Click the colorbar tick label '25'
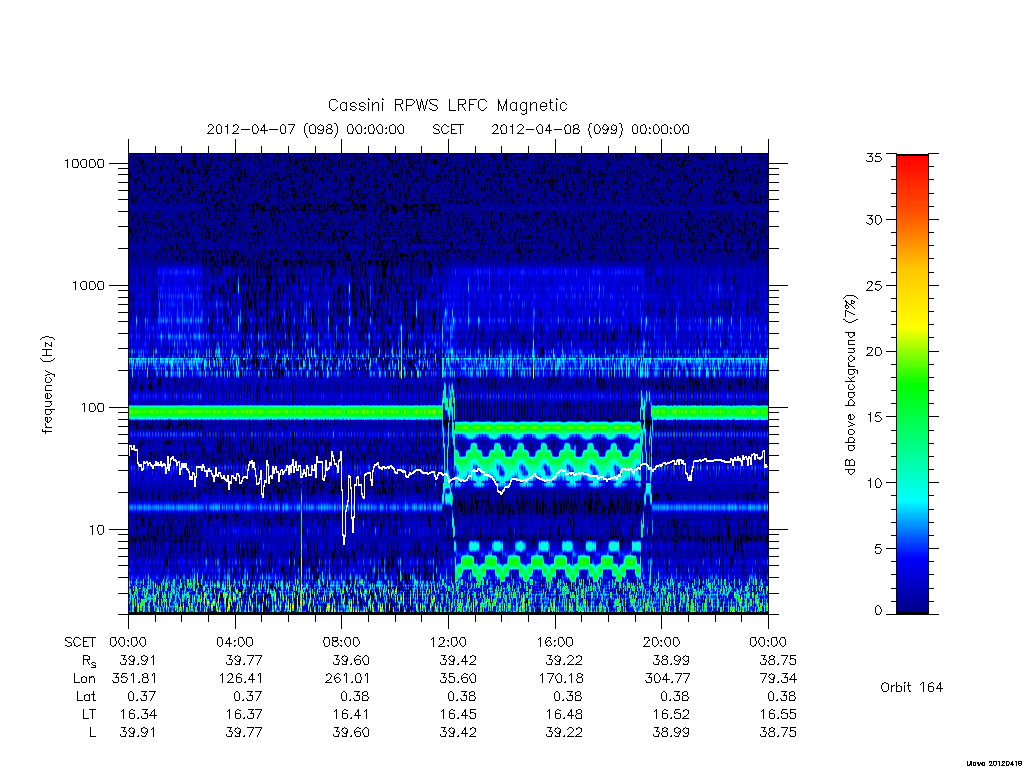Screen dimensions: 1024x768 pyautogui.click(x=873, y=285)
